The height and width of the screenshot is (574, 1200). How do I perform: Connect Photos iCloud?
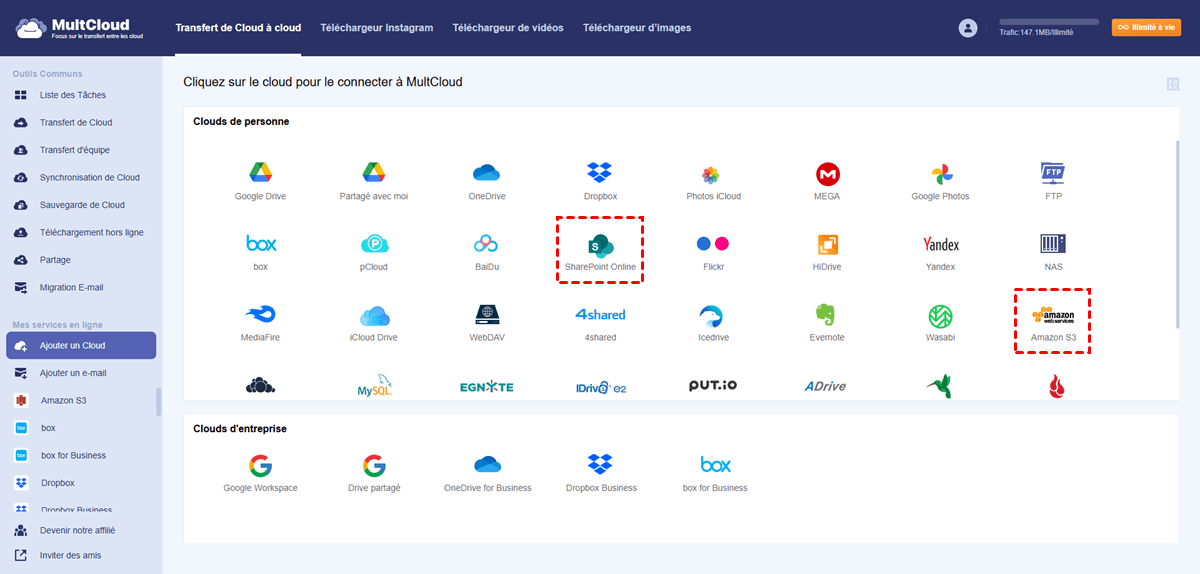pos(713,181)
